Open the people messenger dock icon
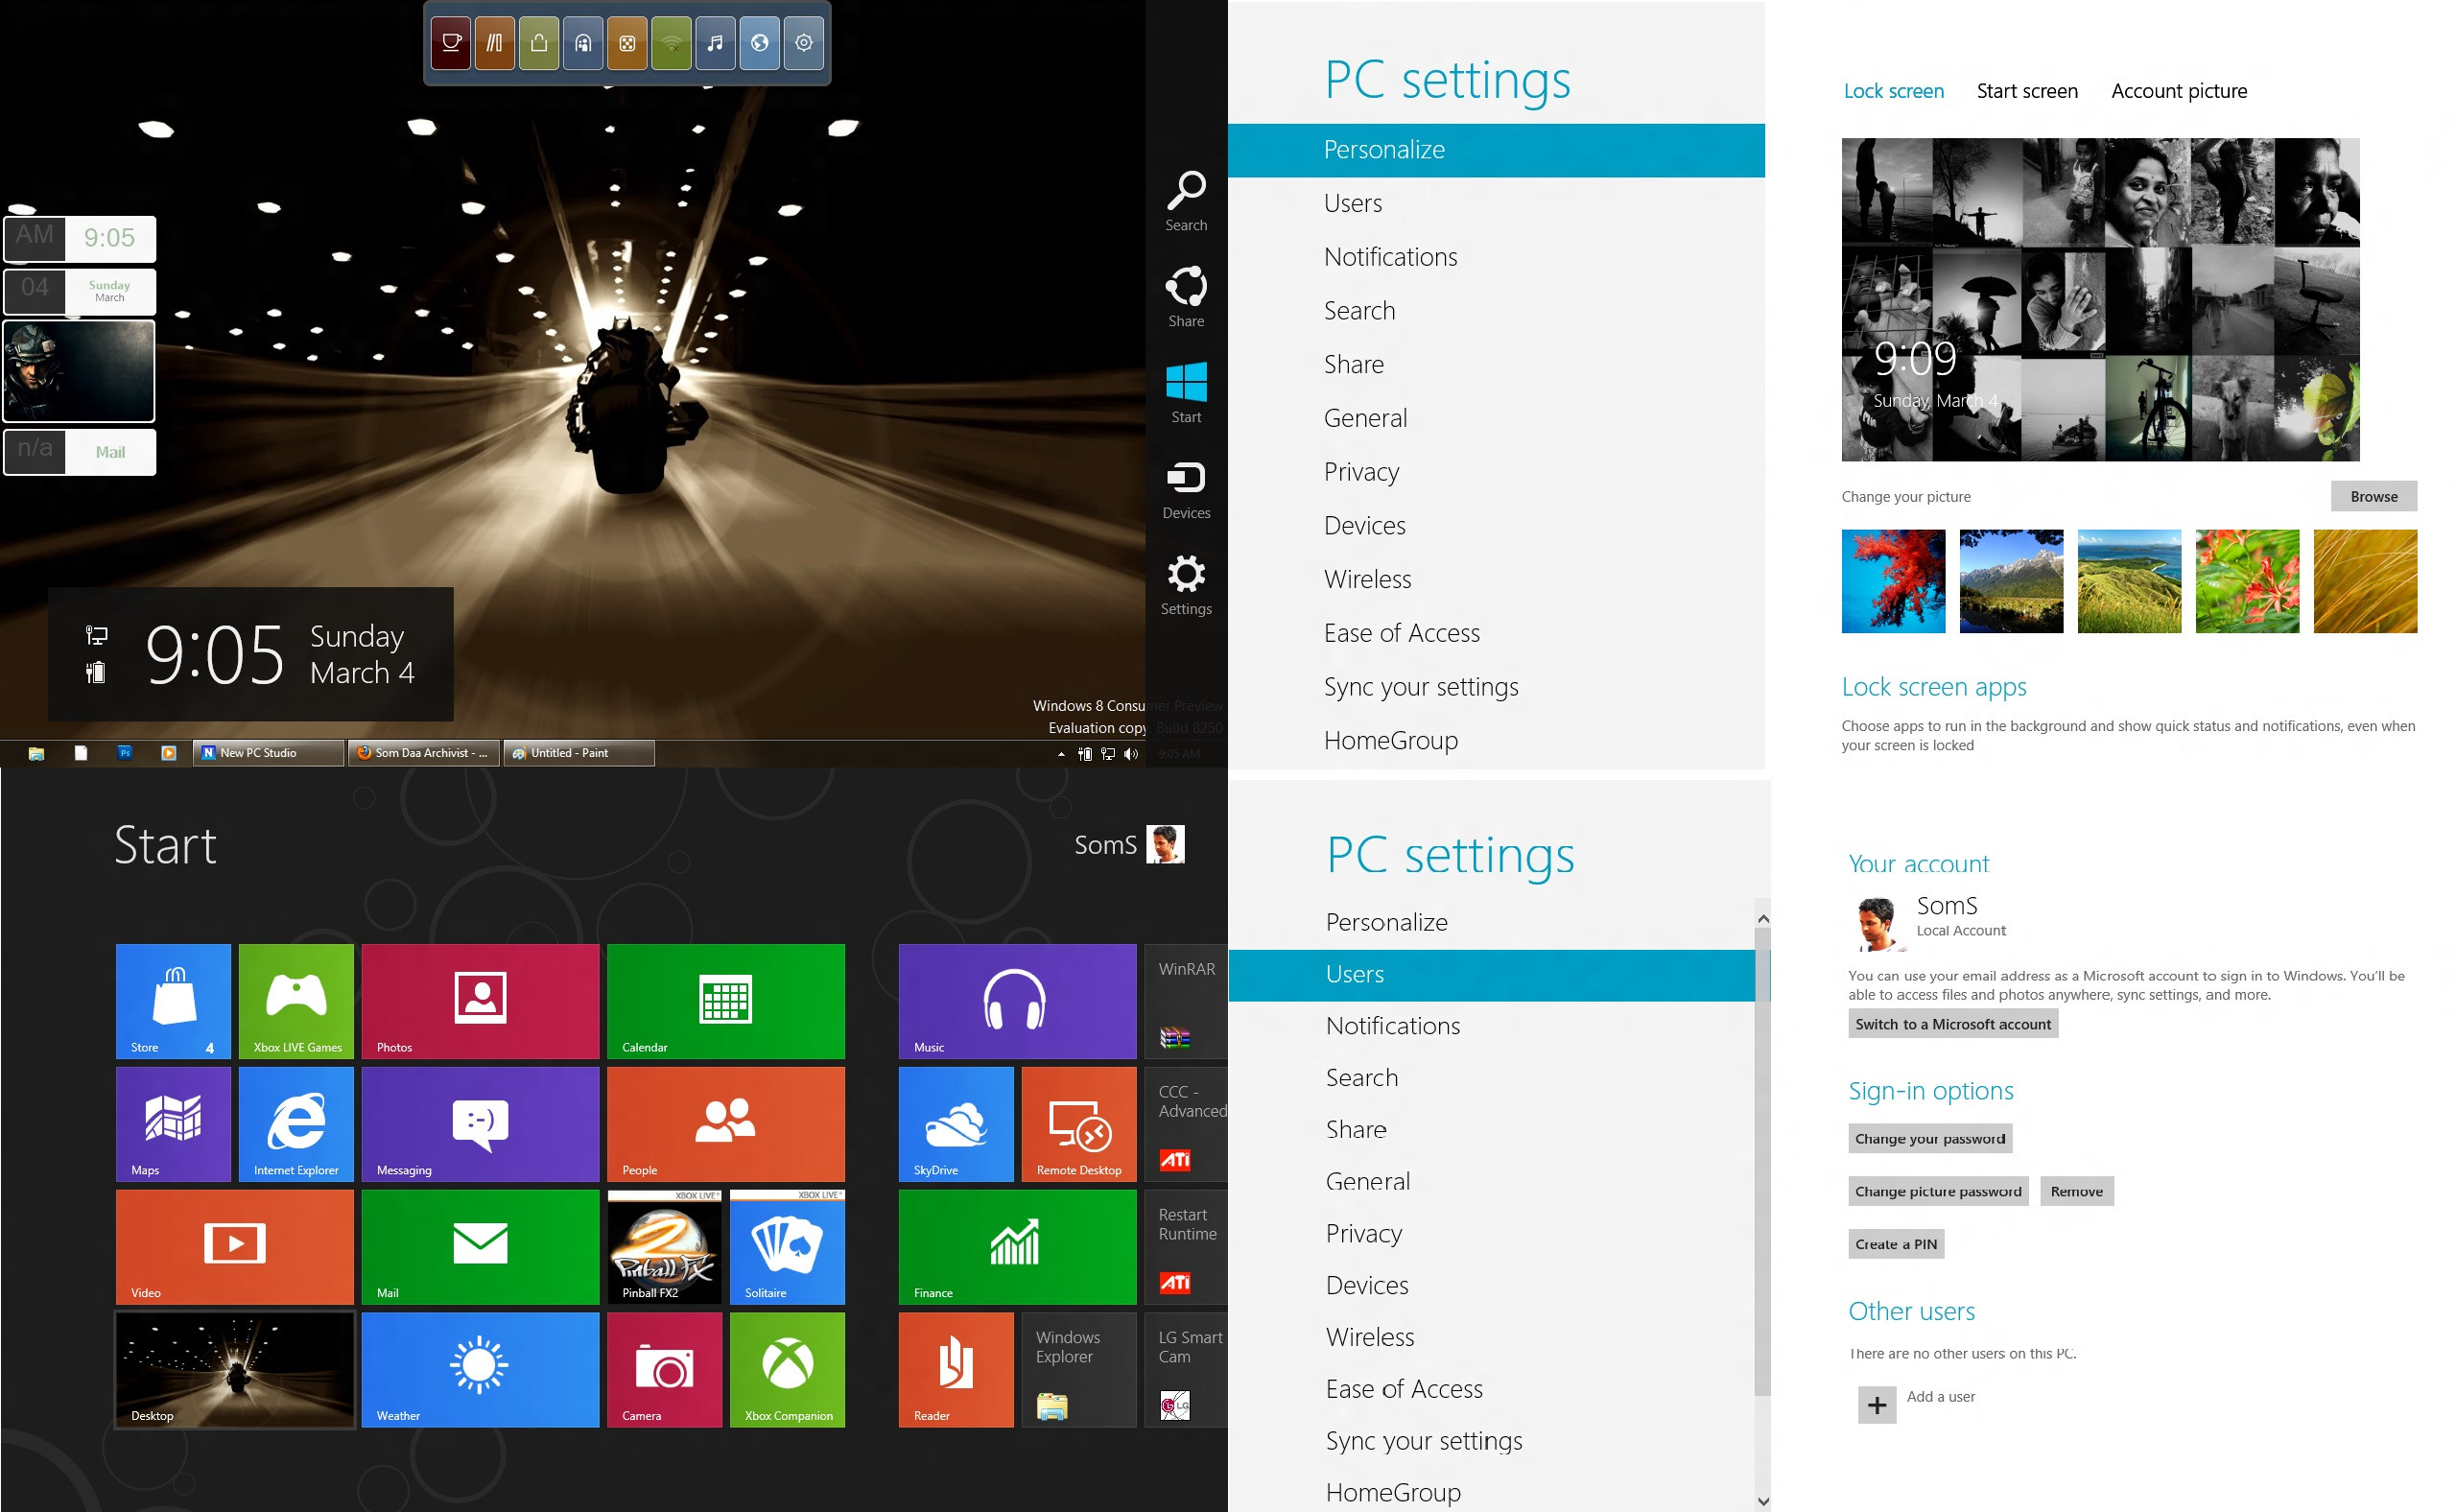This screenshot has height=1512, width=2456. pyautogui.click(x=583, y=43)
